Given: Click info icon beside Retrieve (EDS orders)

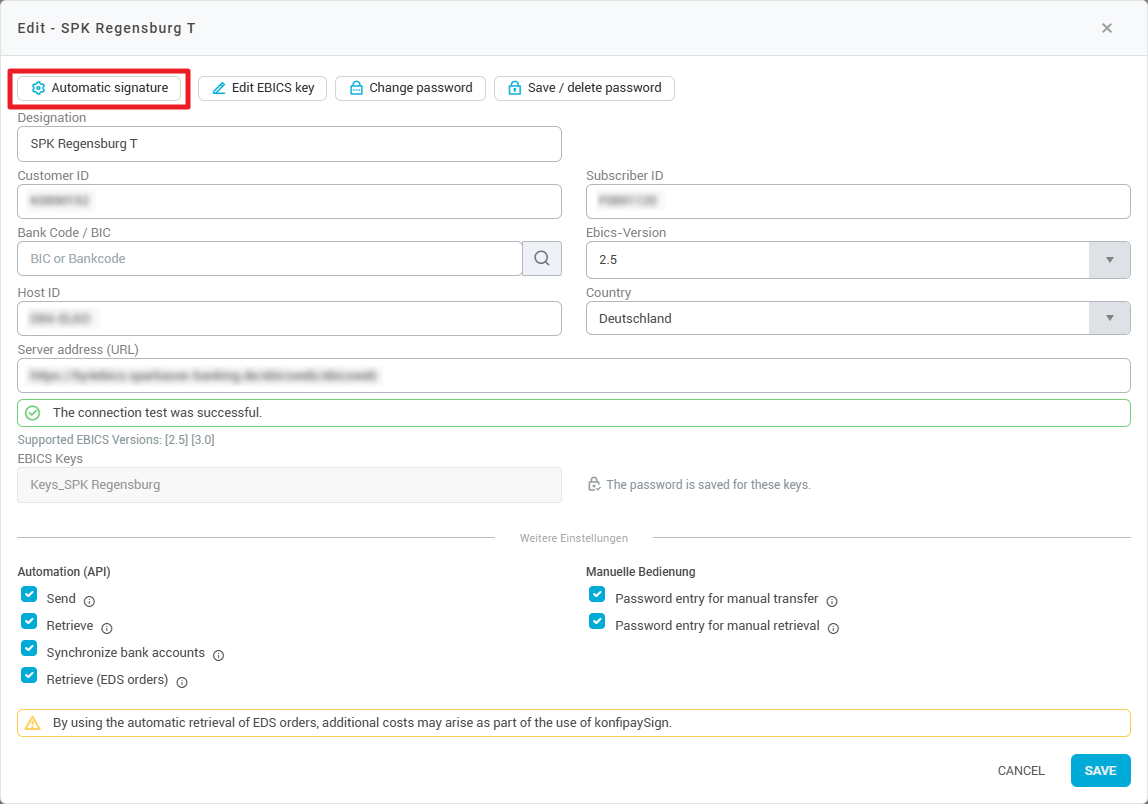Looking at the screenshot, I should coord(182,682).
